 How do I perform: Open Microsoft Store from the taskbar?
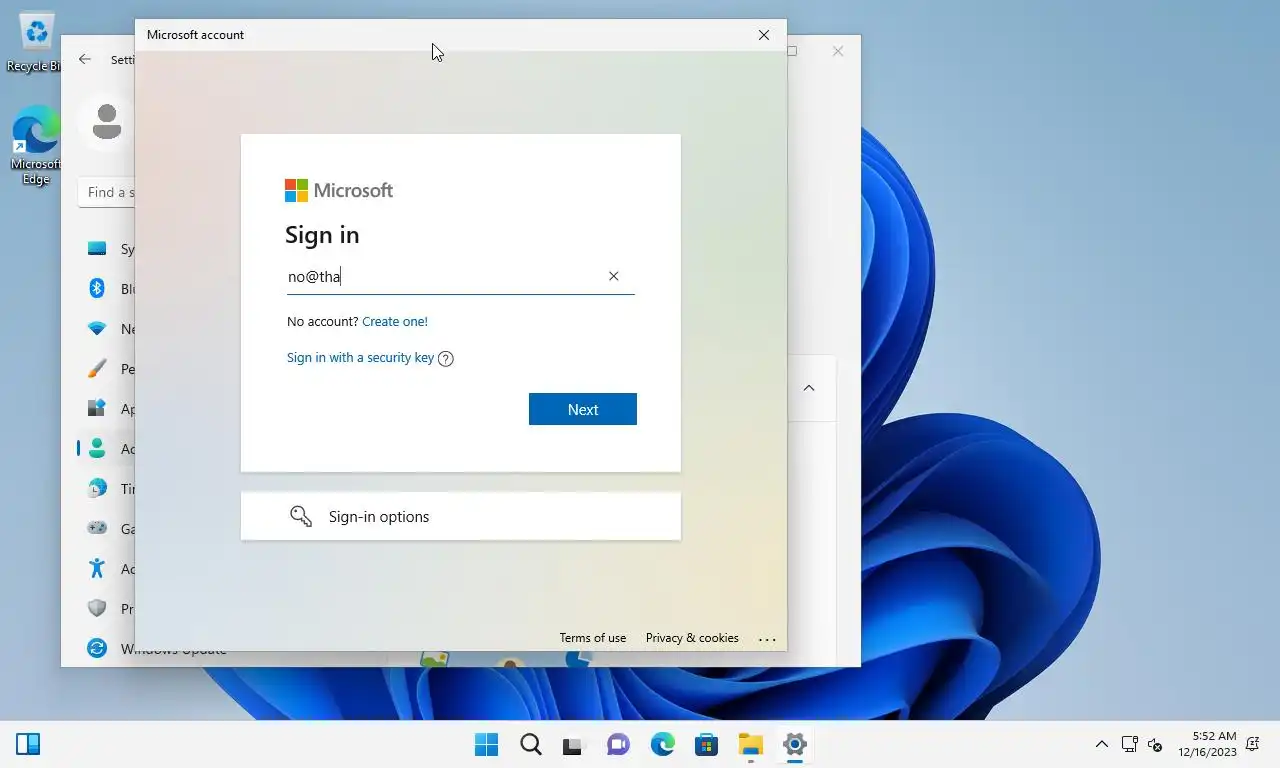(706, 744)
